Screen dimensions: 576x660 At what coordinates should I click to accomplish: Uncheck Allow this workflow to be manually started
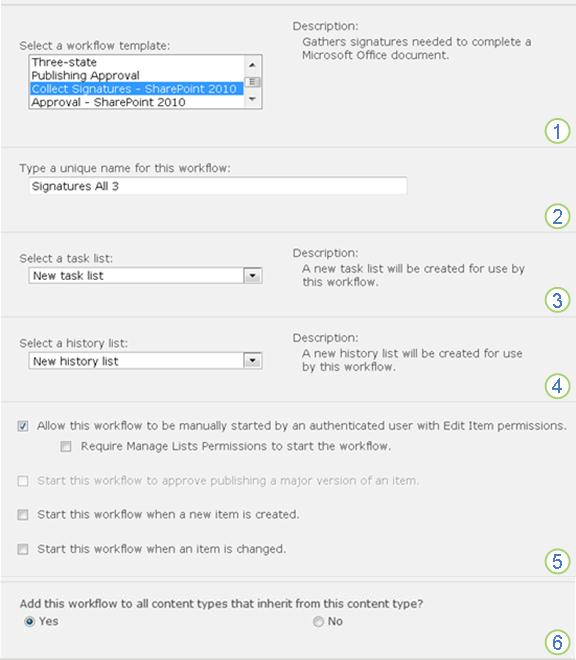(23, 426)
